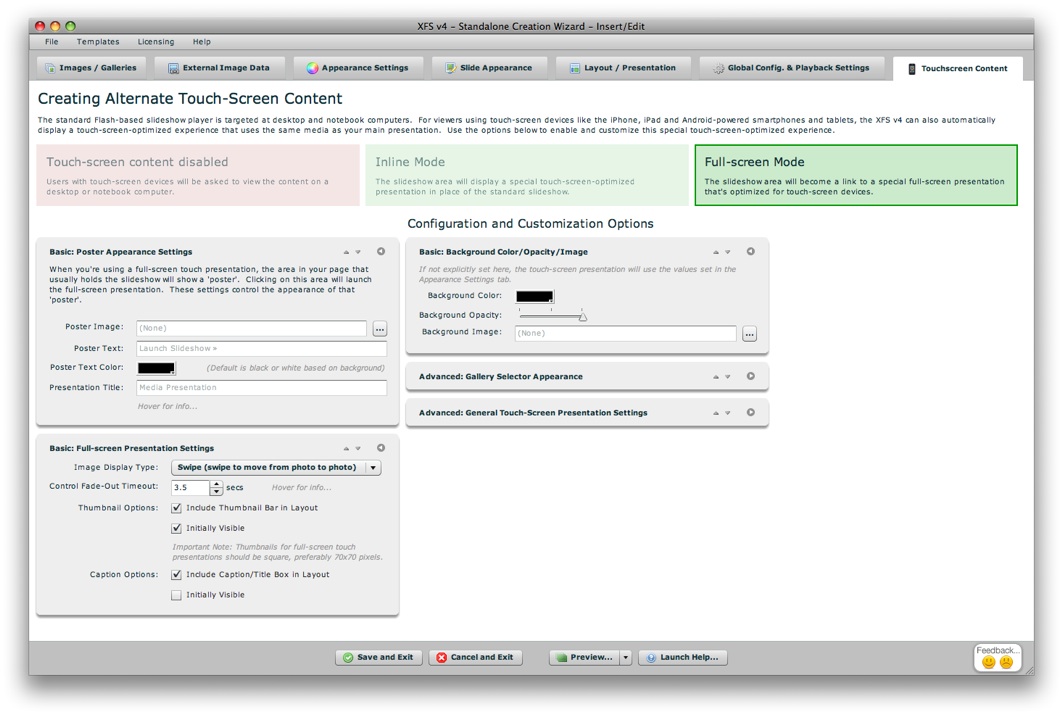Close the Background Color/Opacity/Image panel
Viewport: 1063px width, 715px height.
[751, 252]
